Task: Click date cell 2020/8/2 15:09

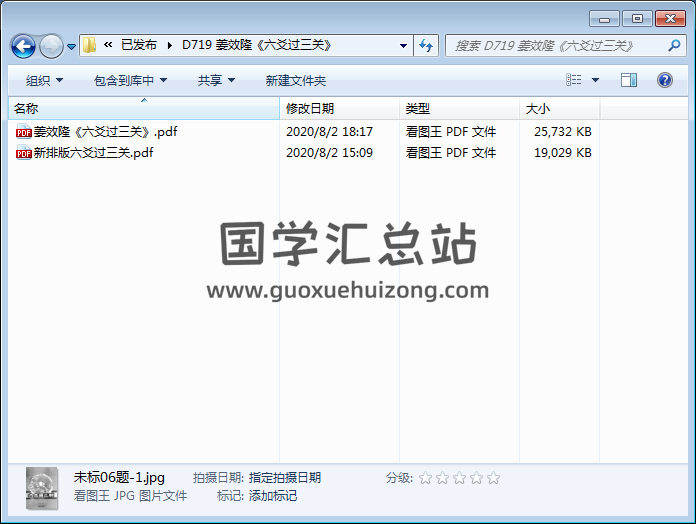Action: pyautogui.click(x=329, y=153)
